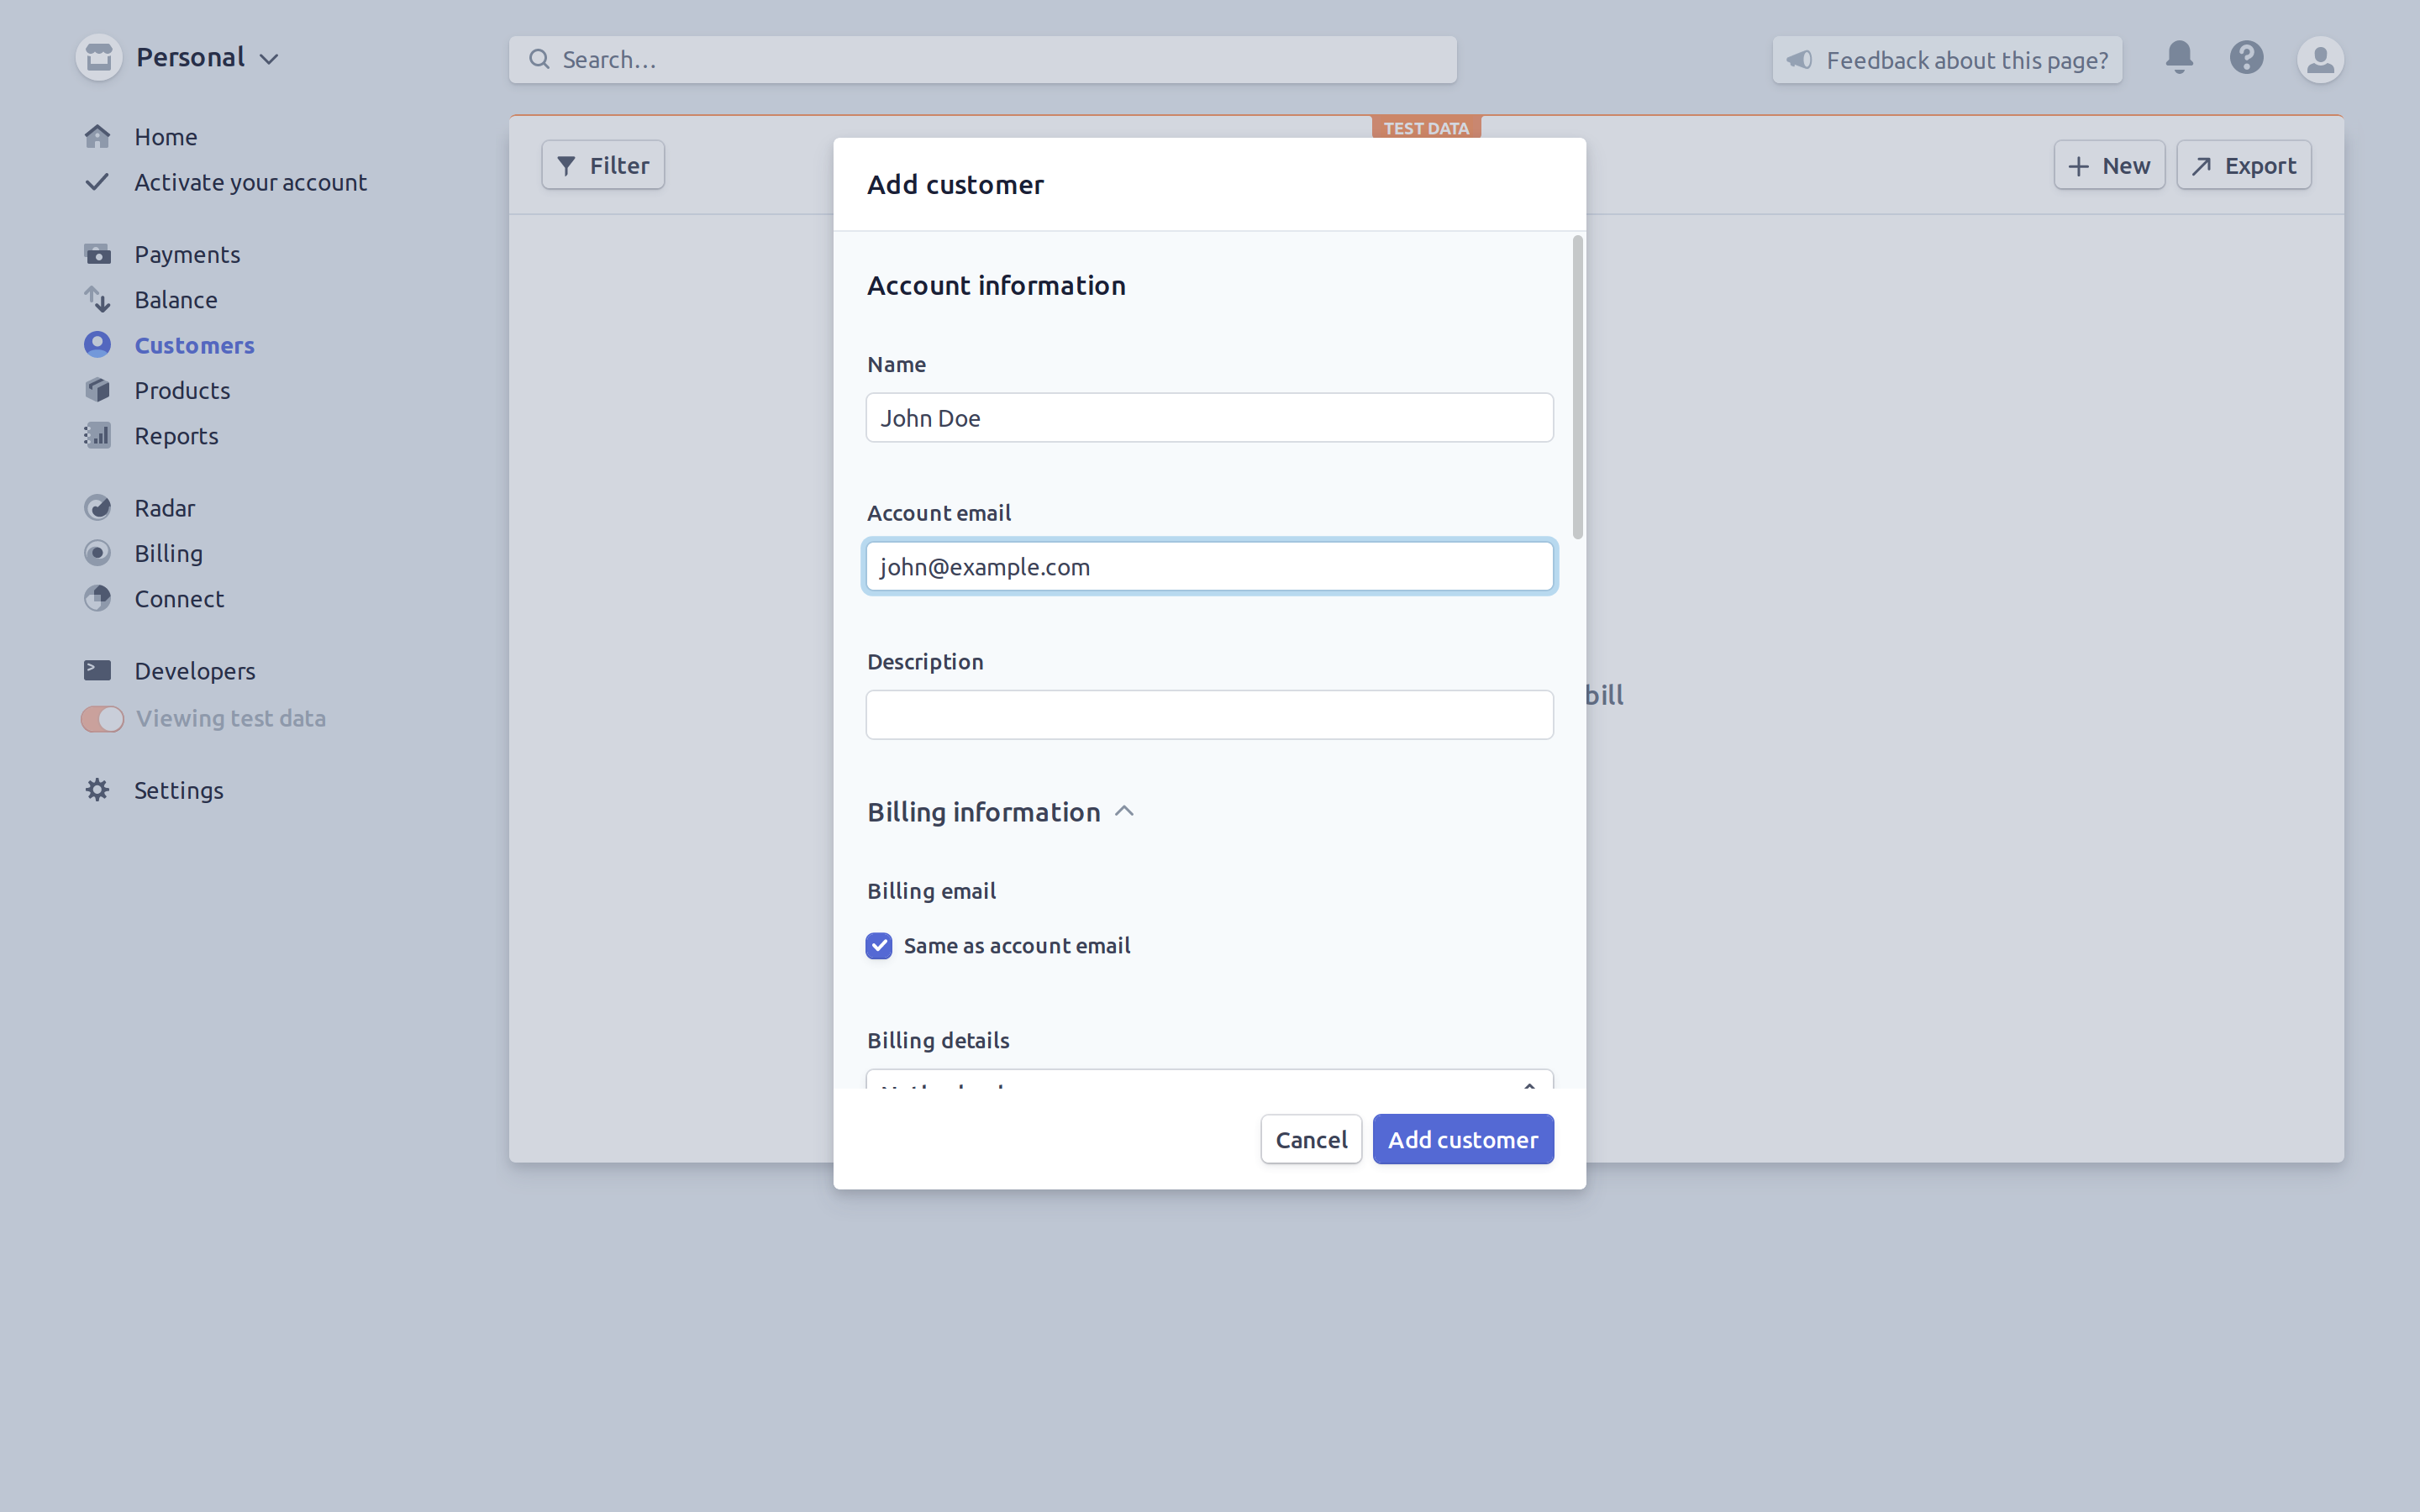Check the Activate your account item
The height and width of the screenshot is (1512, 2420).
(250, 182)
